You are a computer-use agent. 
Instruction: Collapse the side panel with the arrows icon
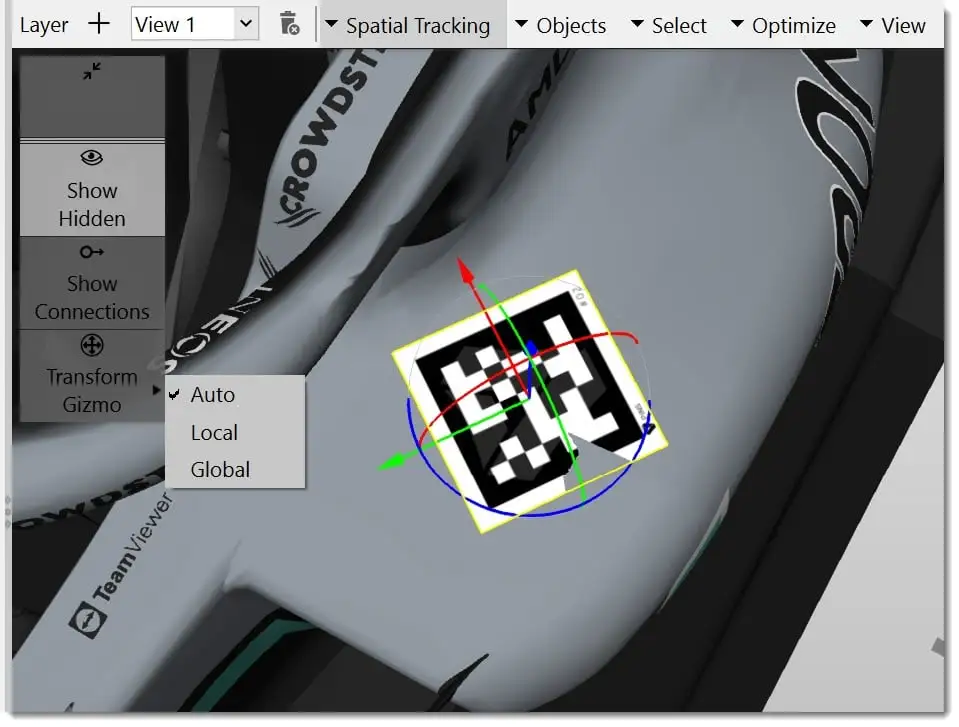(92, 72)
